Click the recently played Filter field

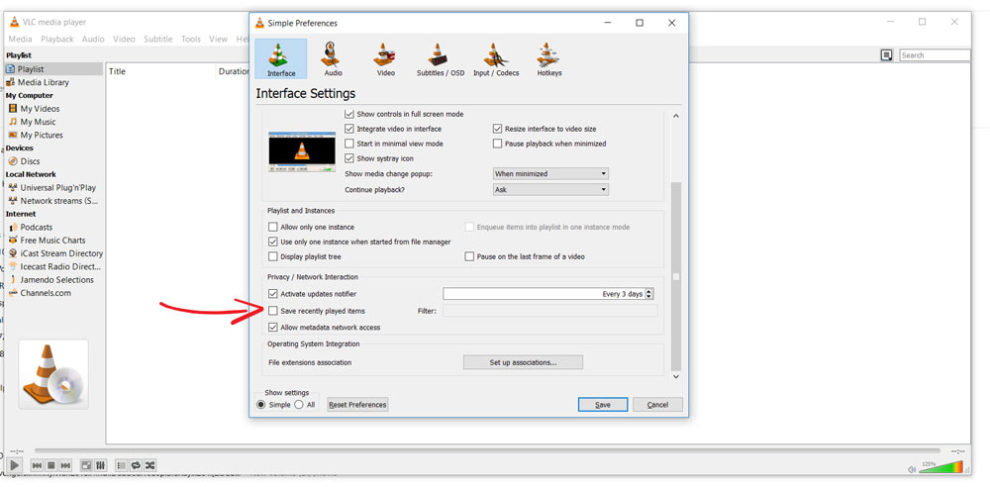coord(550,311)
